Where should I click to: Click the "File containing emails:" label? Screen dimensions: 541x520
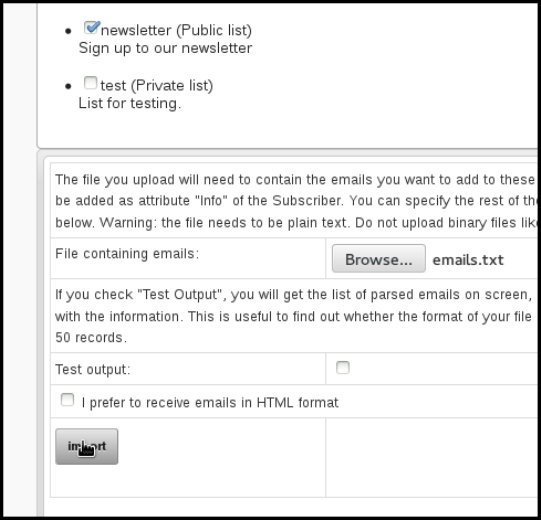click(x=127, y=254)
